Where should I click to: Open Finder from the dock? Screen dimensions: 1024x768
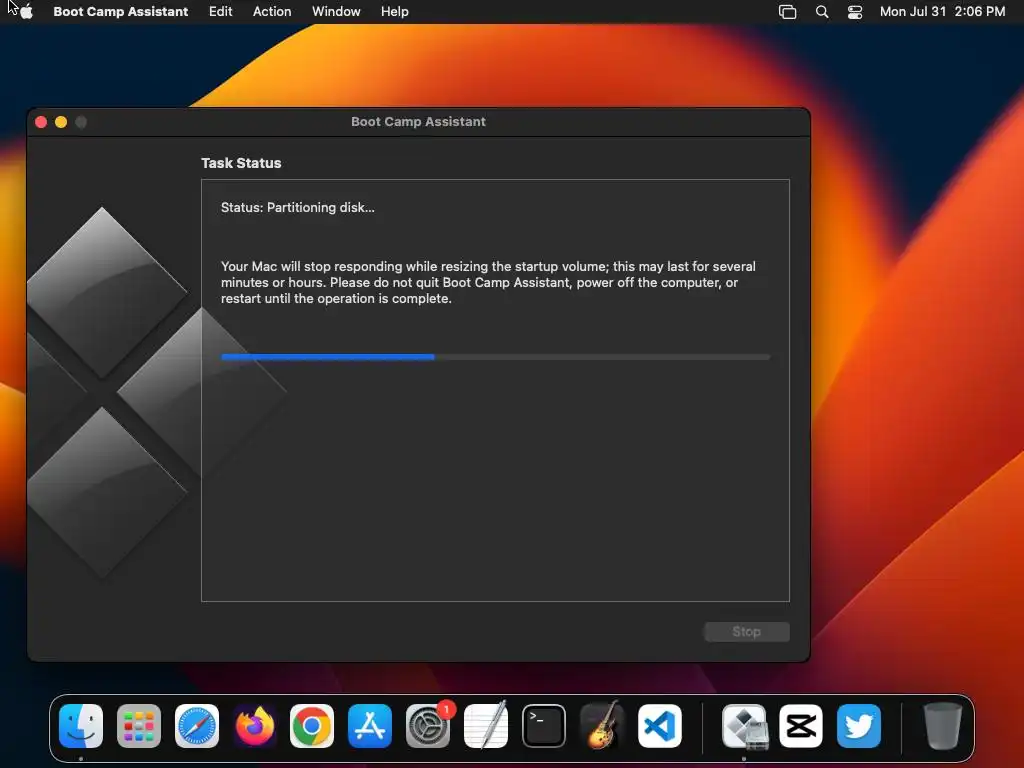(x=81, y=726)
